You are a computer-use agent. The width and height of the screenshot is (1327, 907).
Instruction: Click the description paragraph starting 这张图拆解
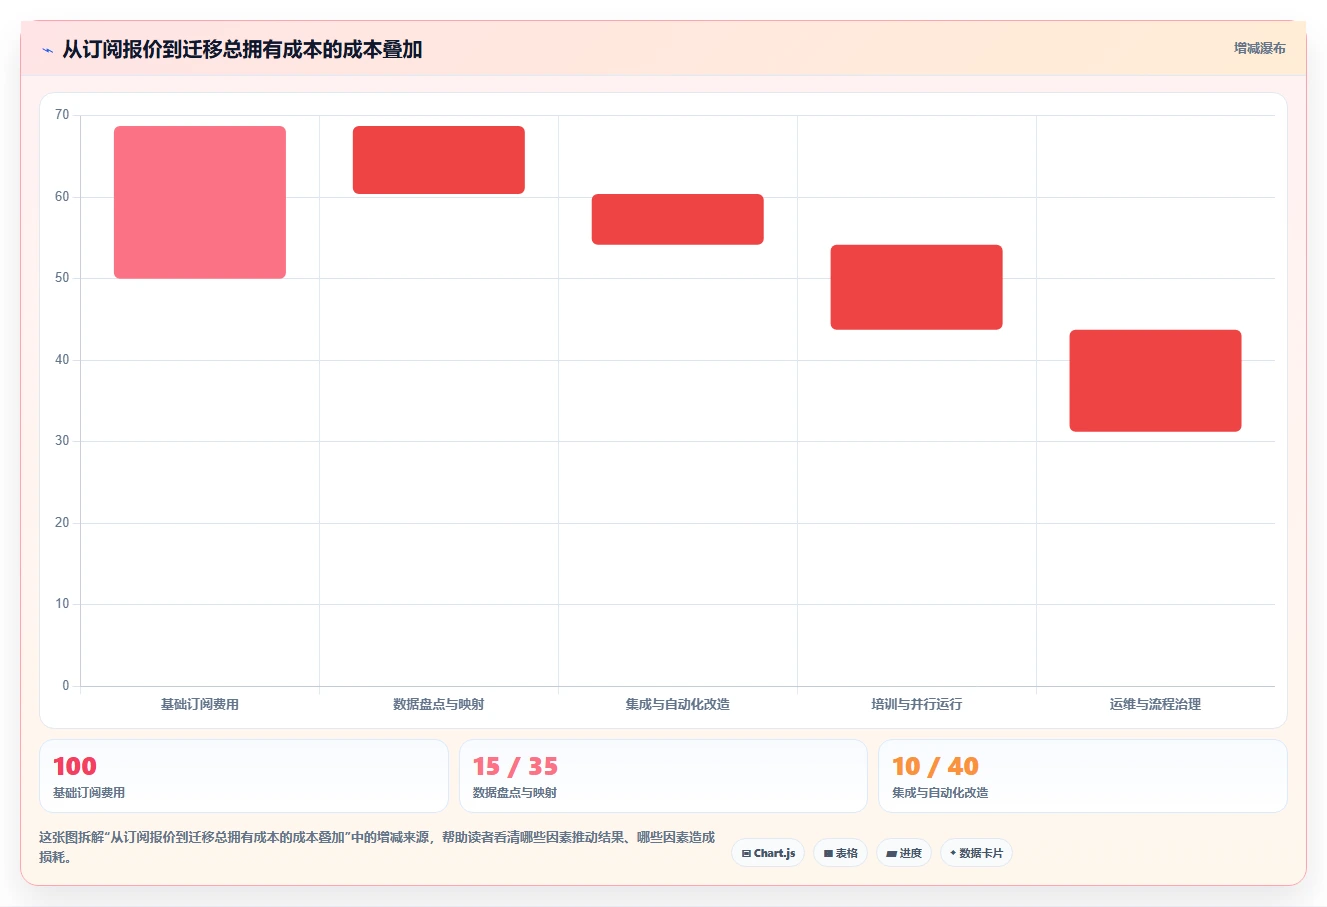[377, 847]
